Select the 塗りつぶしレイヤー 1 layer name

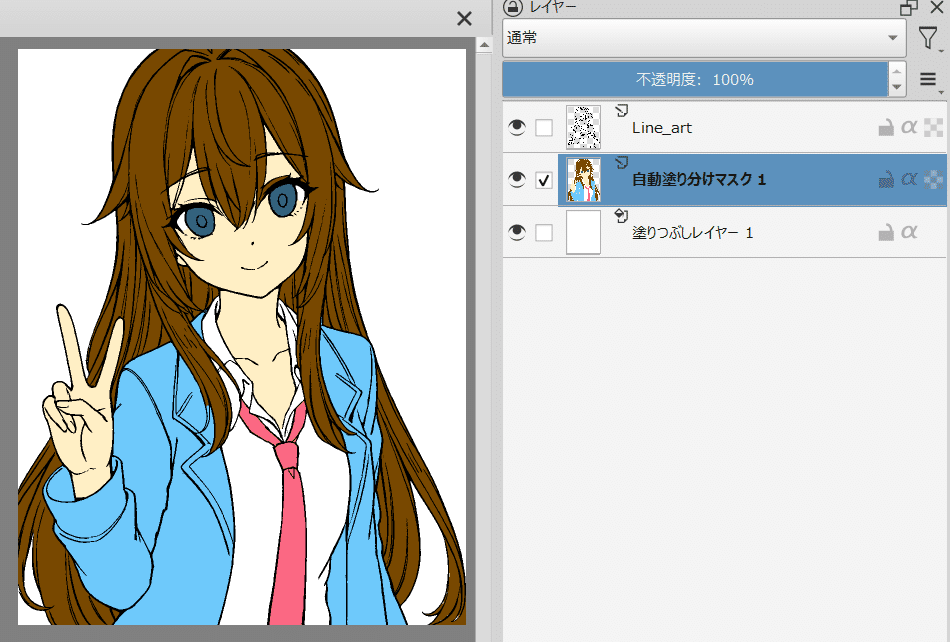(x=693, y=233)
